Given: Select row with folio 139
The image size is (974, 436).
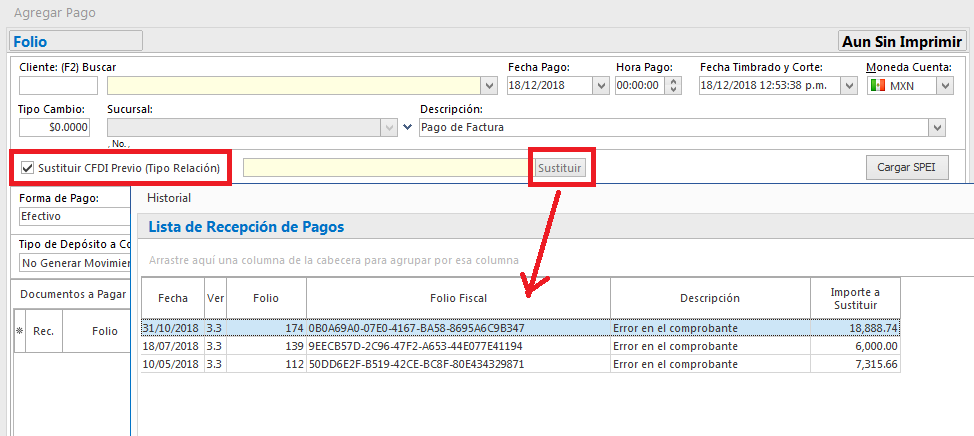Looking at the screenshot, I should pos(520,345).
